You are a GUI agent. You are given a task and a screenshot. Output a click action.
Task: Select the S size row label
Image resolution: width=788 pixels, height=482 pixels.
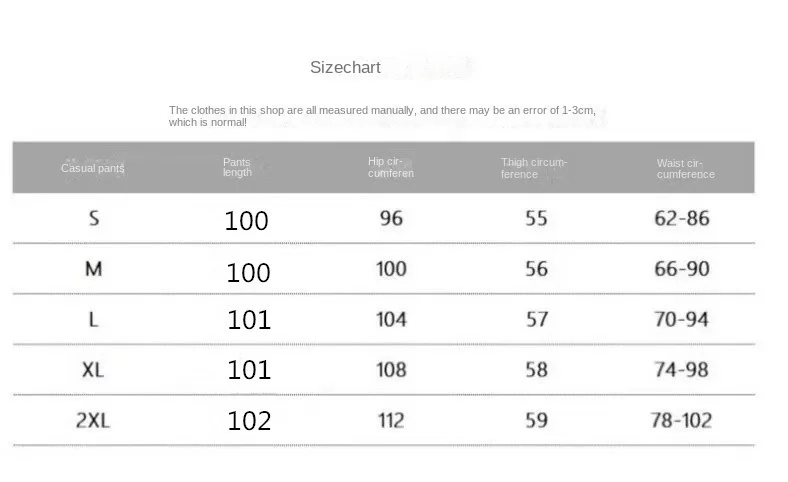pyautogui.click(x=94, y=218)
